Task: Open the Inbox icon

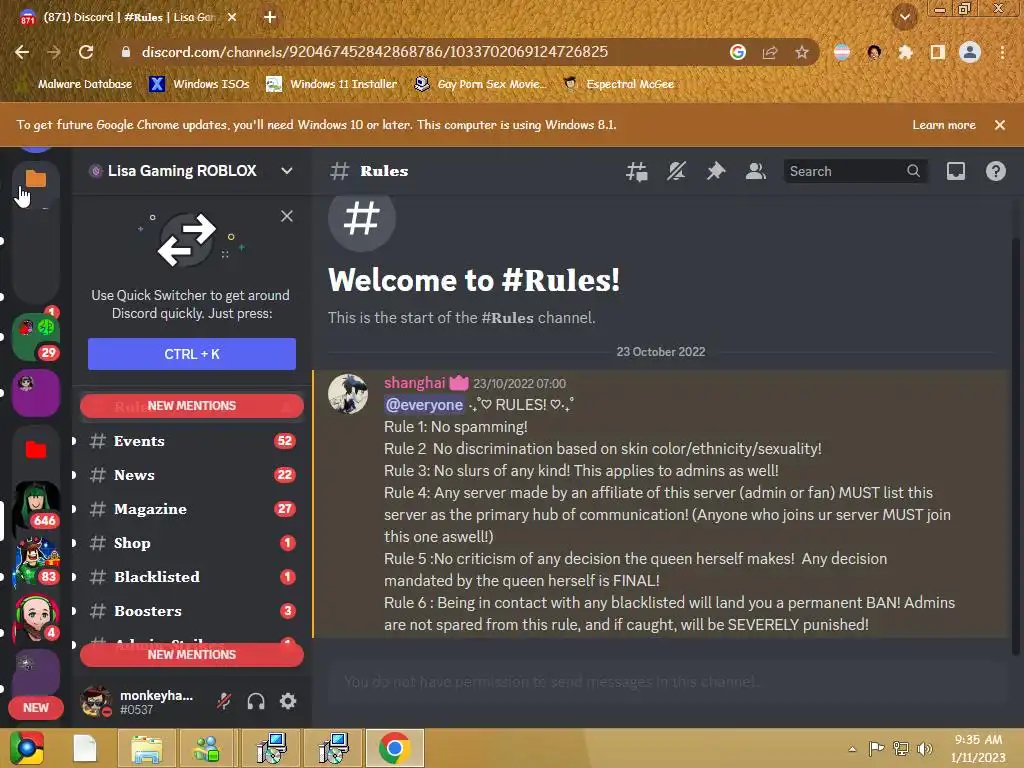Action: [x=955, y=172]
